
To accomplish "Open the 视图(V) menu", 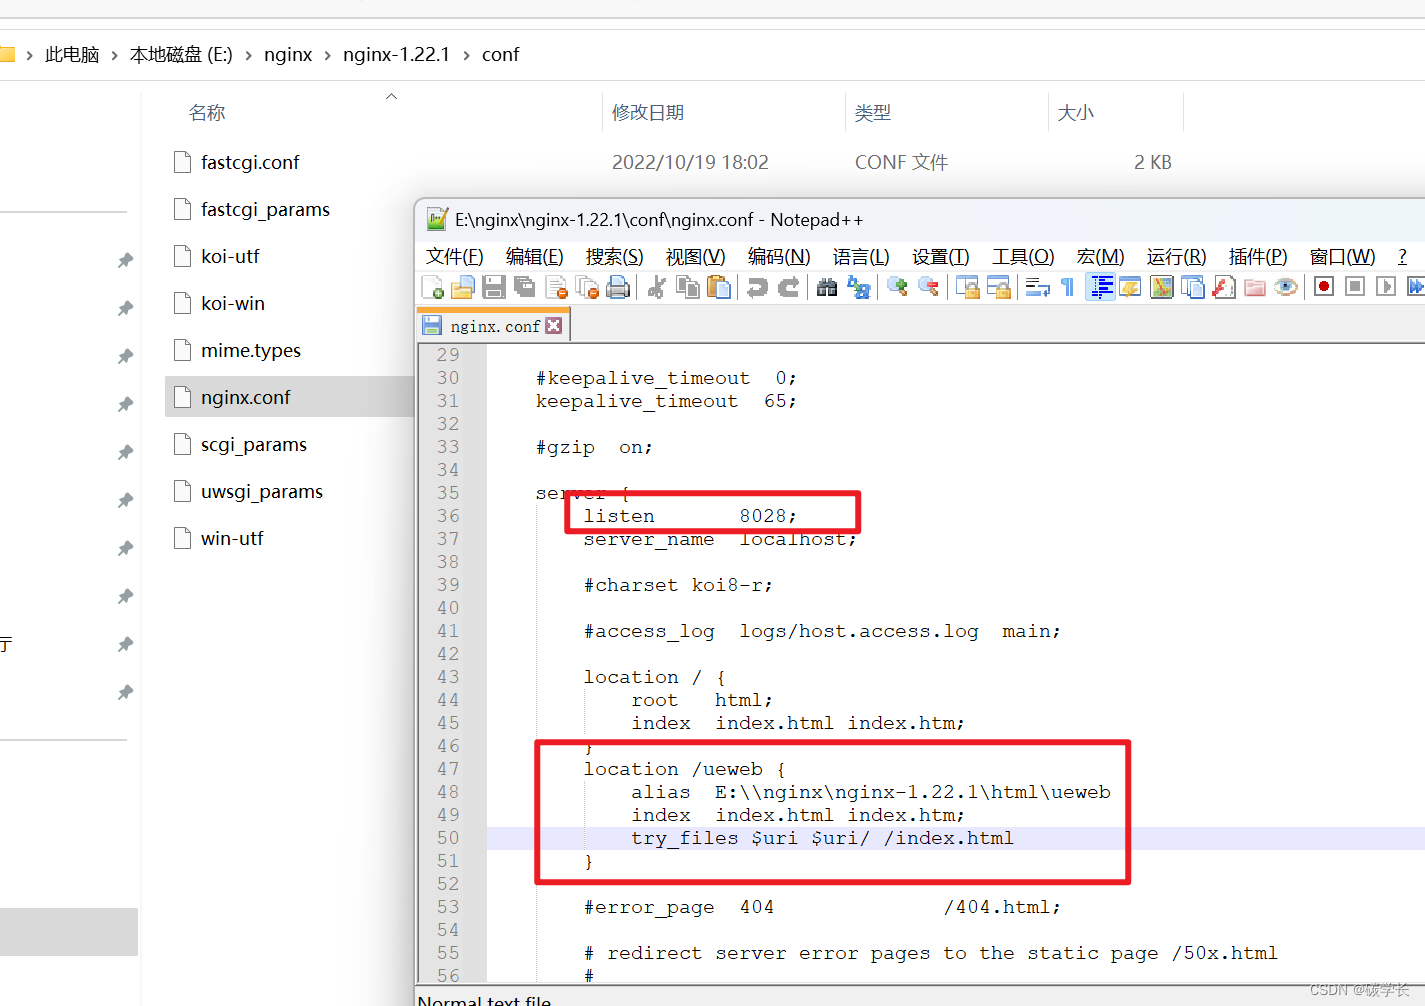I will point(696,257).
